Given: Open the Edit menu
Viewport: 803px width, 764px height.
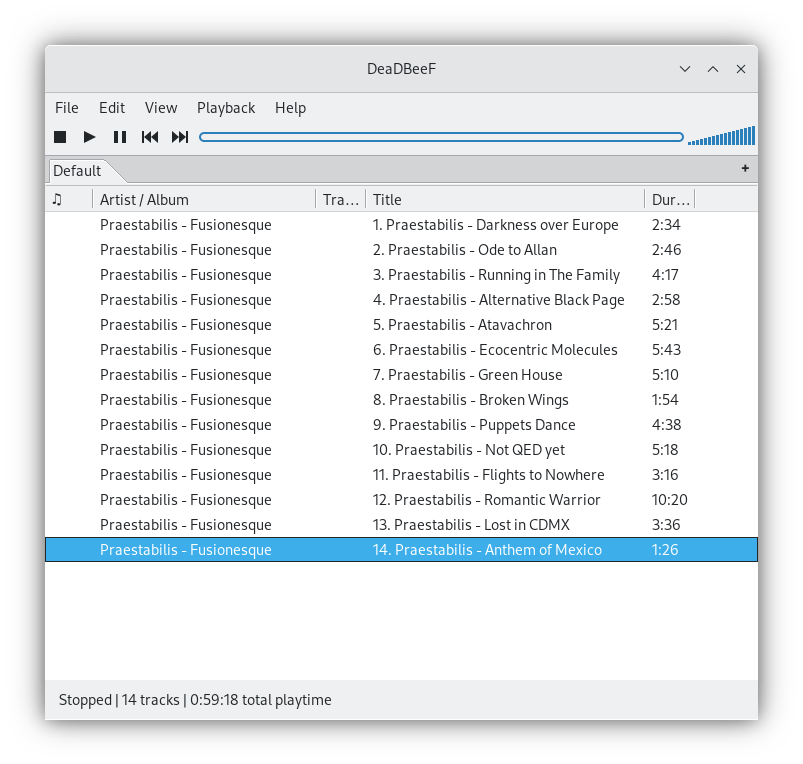Looking at the screenshot, I should click(x=112, y=108).
